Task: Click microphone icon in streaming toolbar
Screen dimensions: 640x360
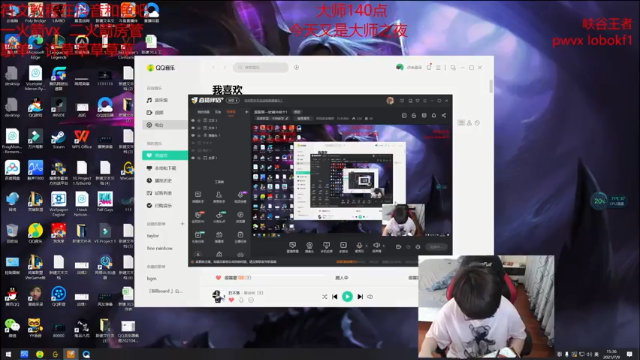Action: click(x=359, y=245)
